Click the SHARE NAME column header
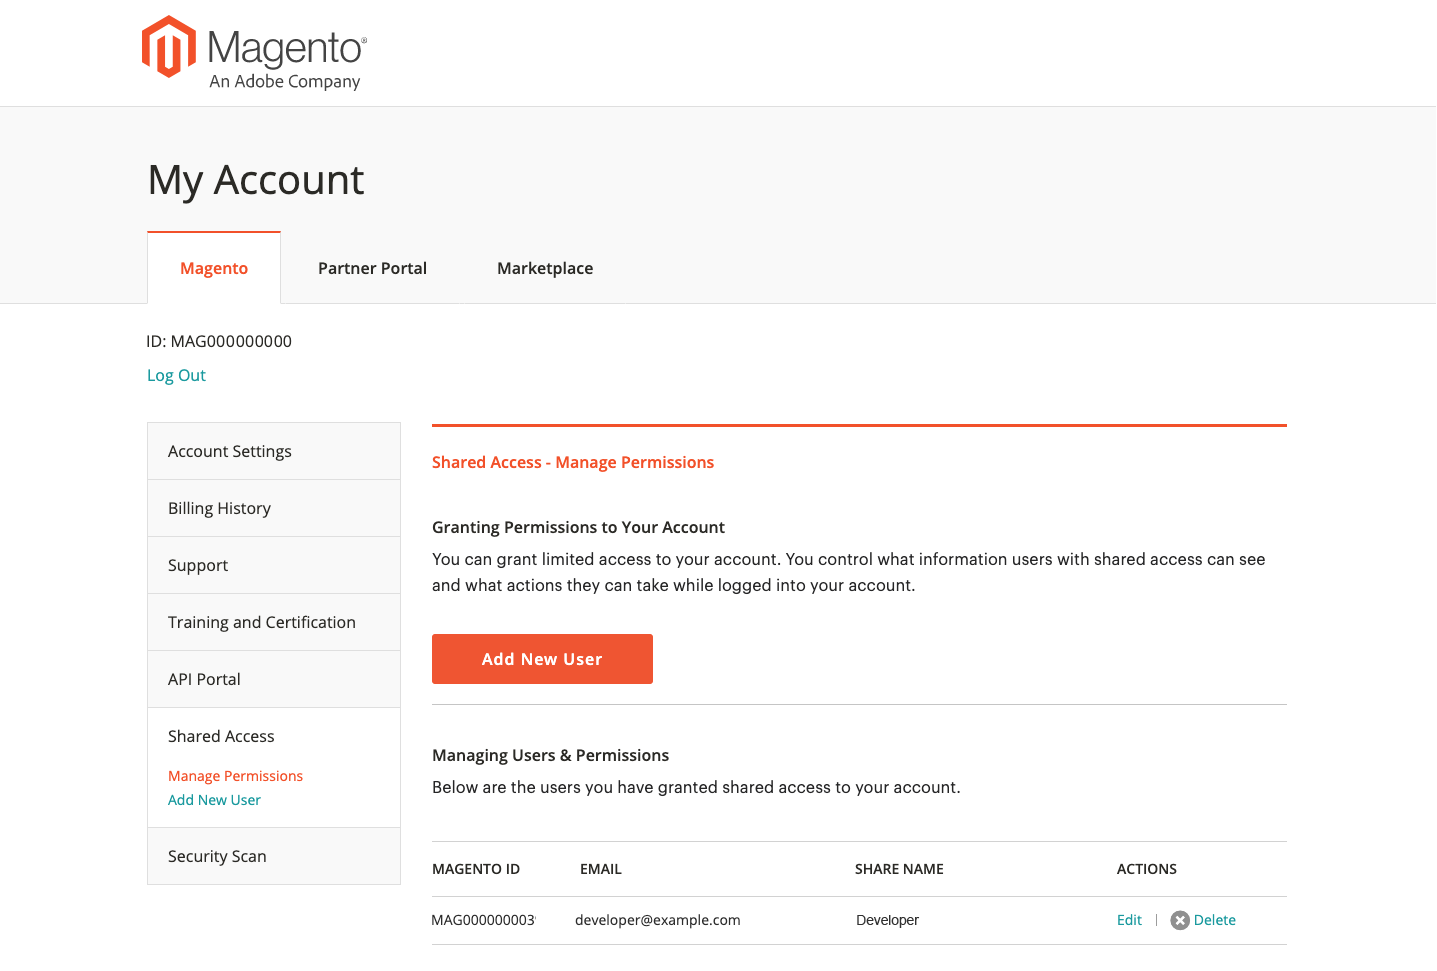This screenshot has height=971, width=1437. [x=899, y=869]
